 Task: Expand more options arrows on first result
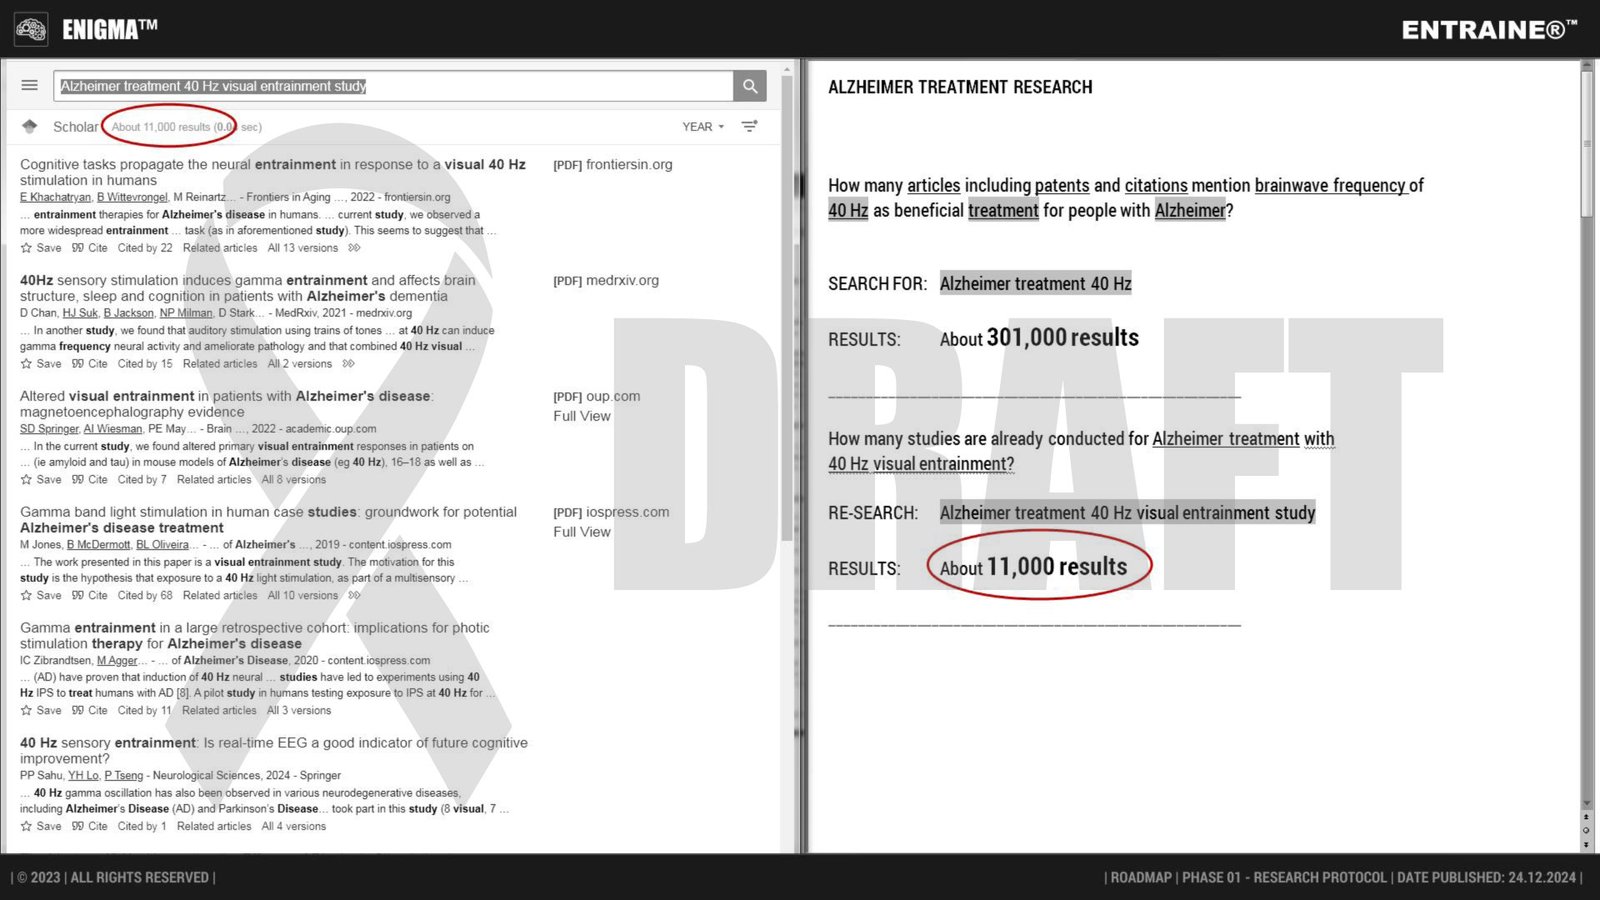354,248
